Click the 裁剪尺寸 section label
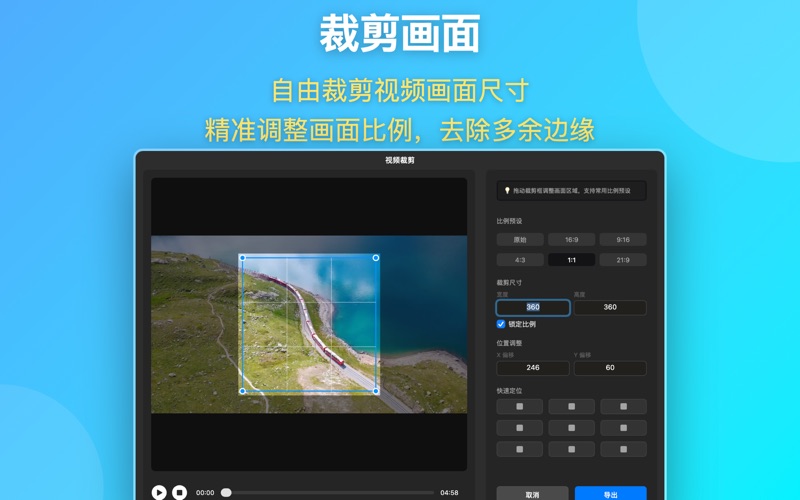Viewport: 800px width, 500px height. coord(509,283)
